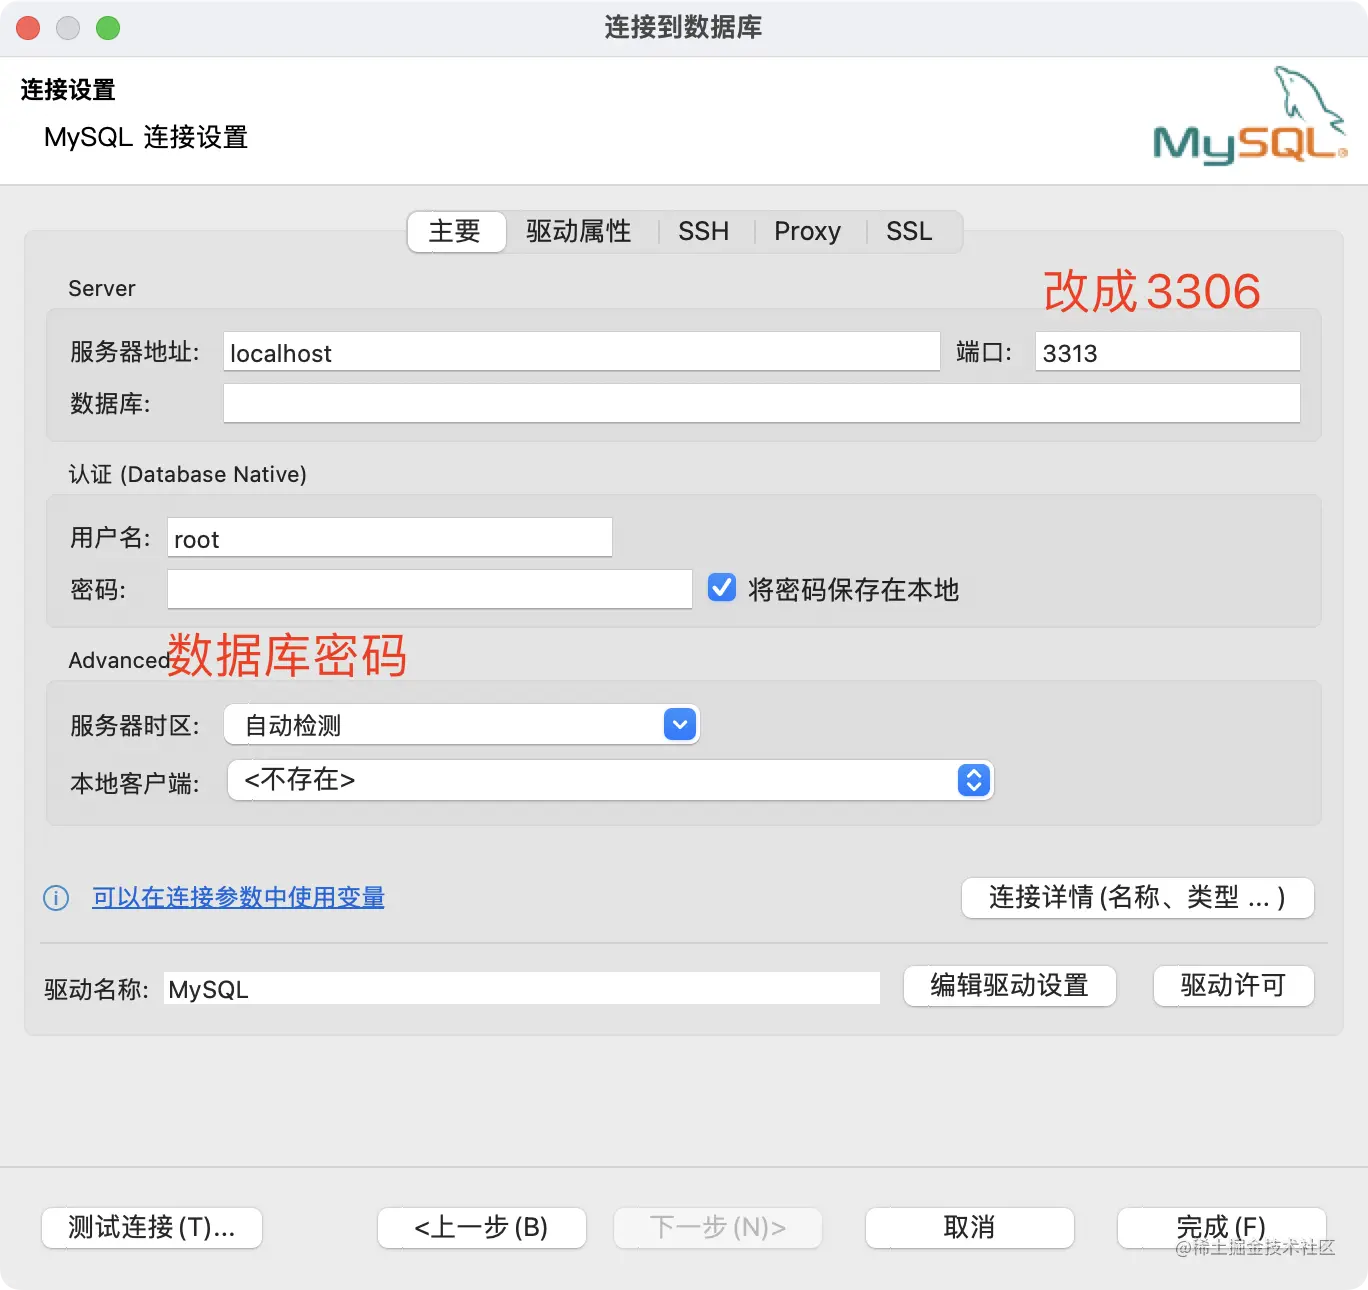Uncheck save password locally checkbox

click(722, 588)
